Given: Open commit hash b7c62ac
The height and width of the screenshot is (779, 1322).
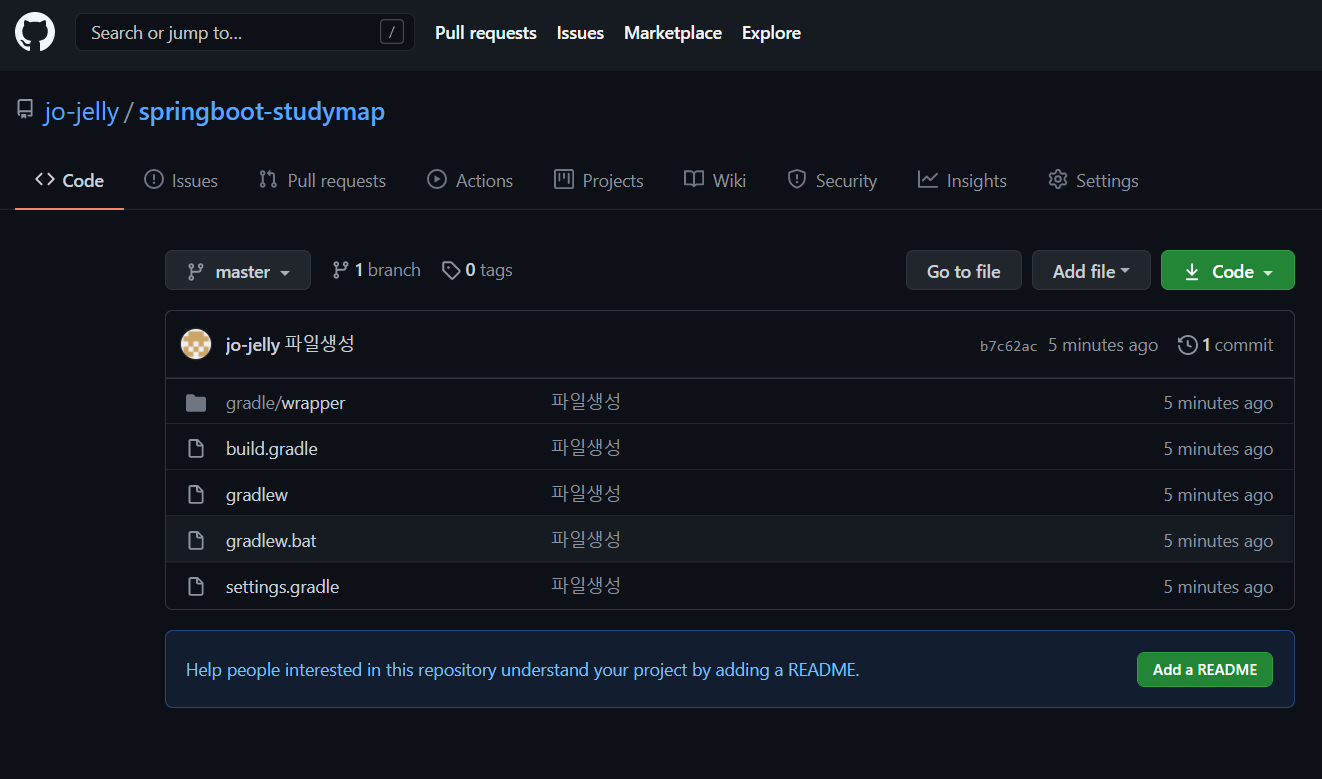Looking at the screenshot, I should 1008,346.
